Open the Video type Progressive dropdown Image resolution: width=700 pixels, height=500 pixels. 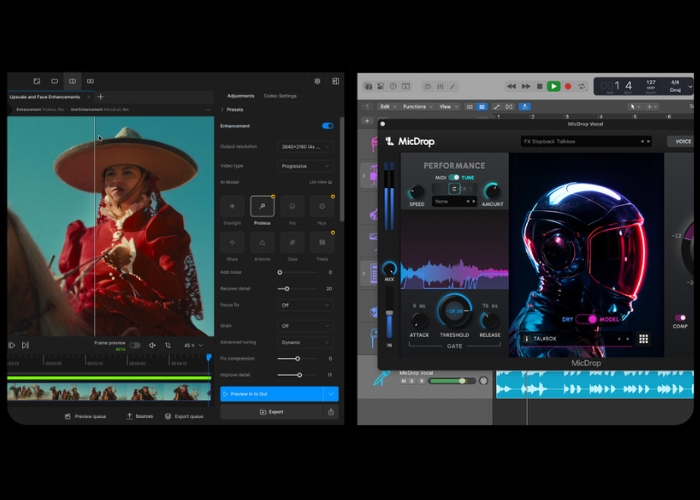pos(305,166)
